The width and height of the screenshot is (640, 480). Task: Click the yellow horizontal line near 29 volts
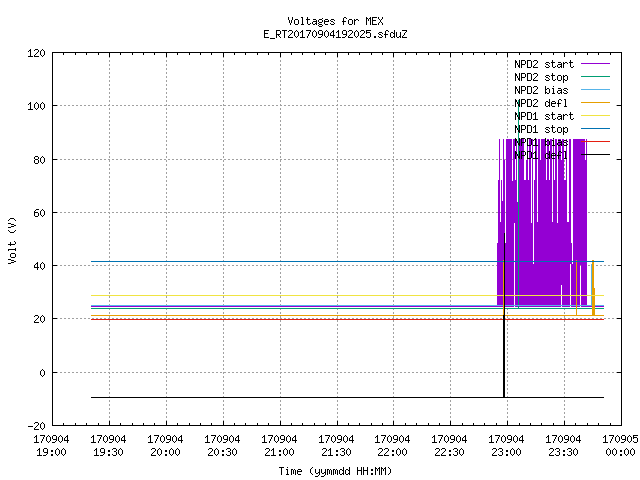347,295
